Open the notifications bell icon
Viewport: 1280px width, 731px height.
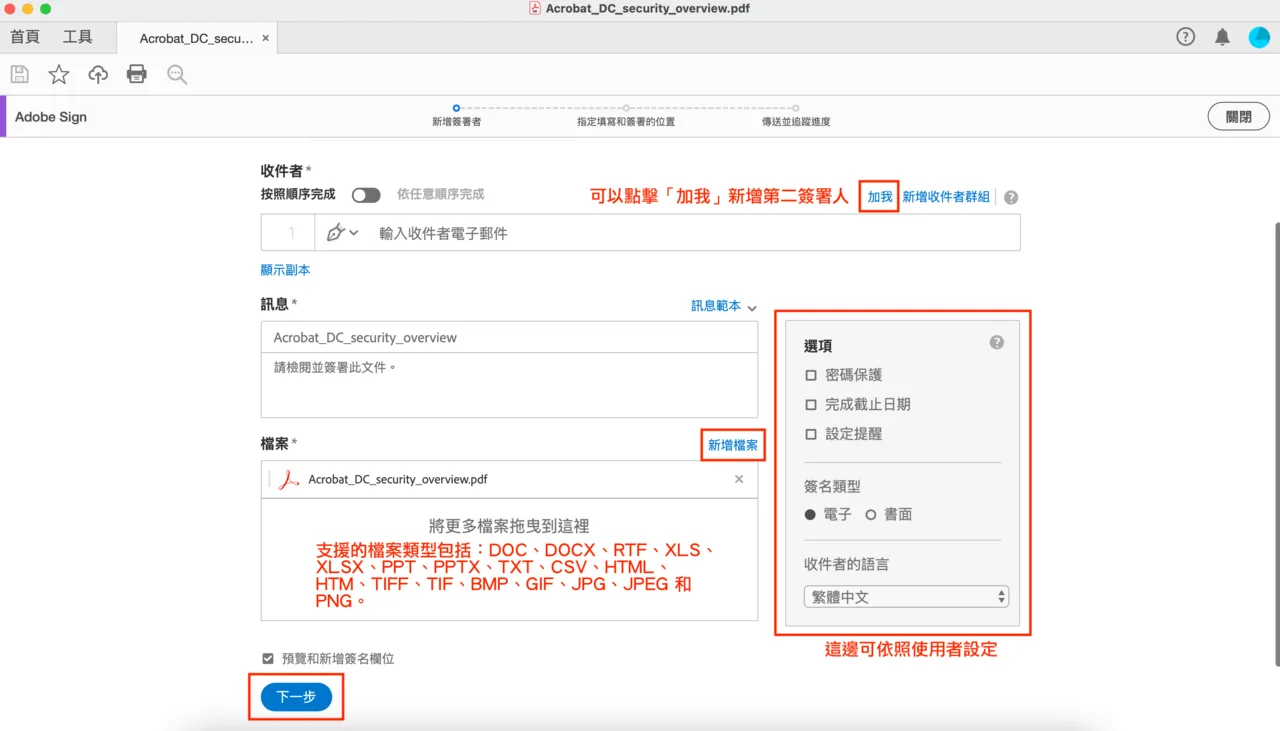point(1222,37)
